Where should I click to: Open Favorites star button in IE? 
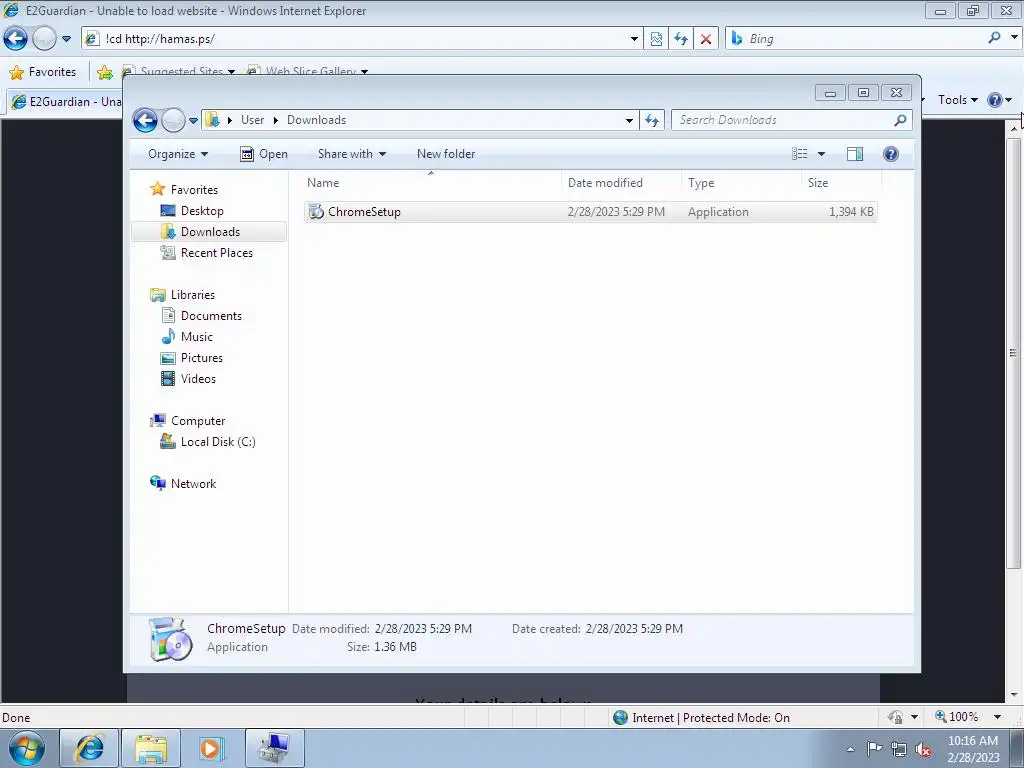[x=43, y=72]
